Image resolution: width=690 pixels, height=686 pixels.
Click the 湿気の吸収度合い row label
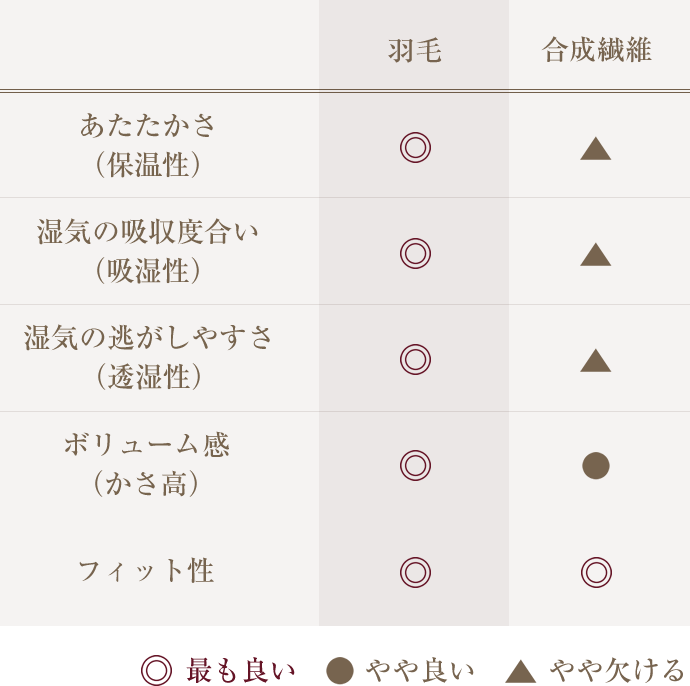(x=148, y=251)
